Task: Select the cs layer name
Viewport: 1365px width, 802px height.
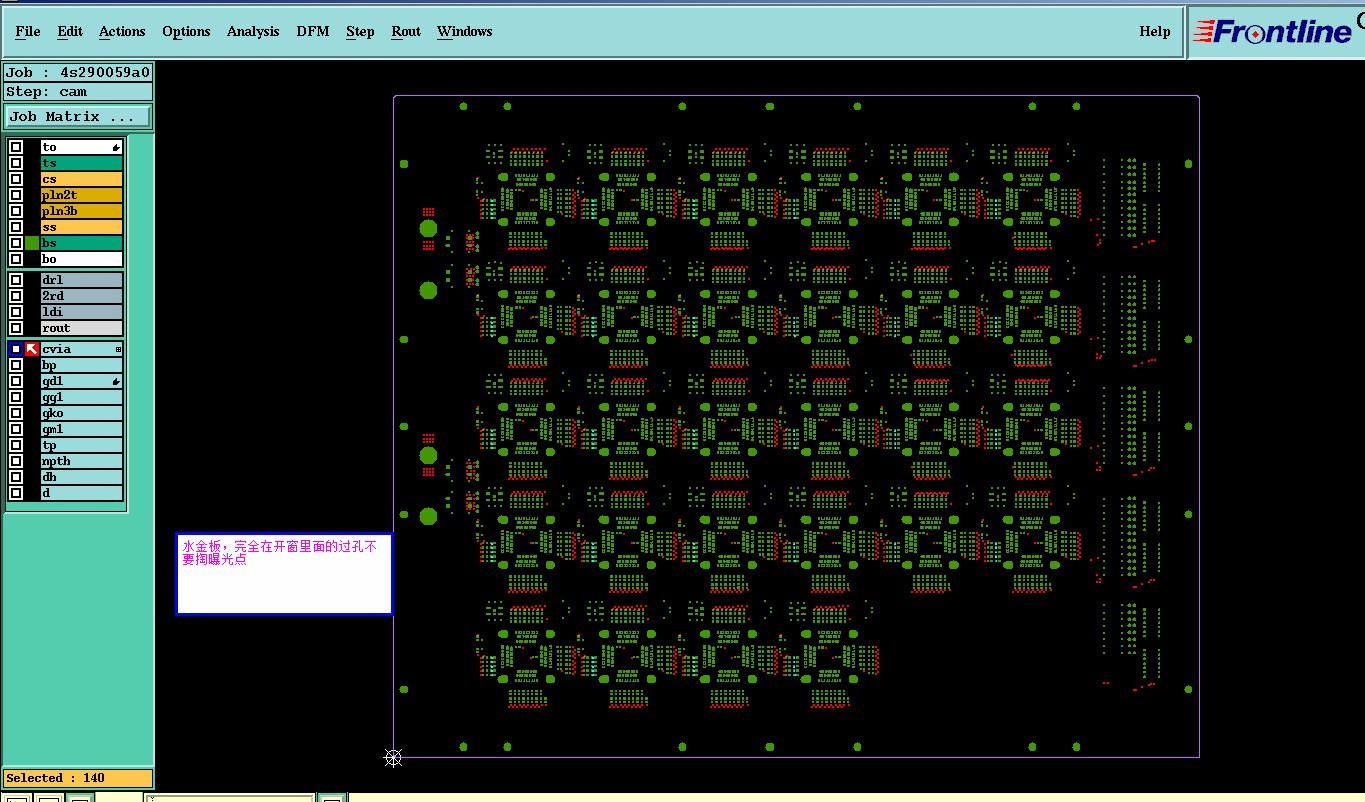Action: [x=82, y=179]
